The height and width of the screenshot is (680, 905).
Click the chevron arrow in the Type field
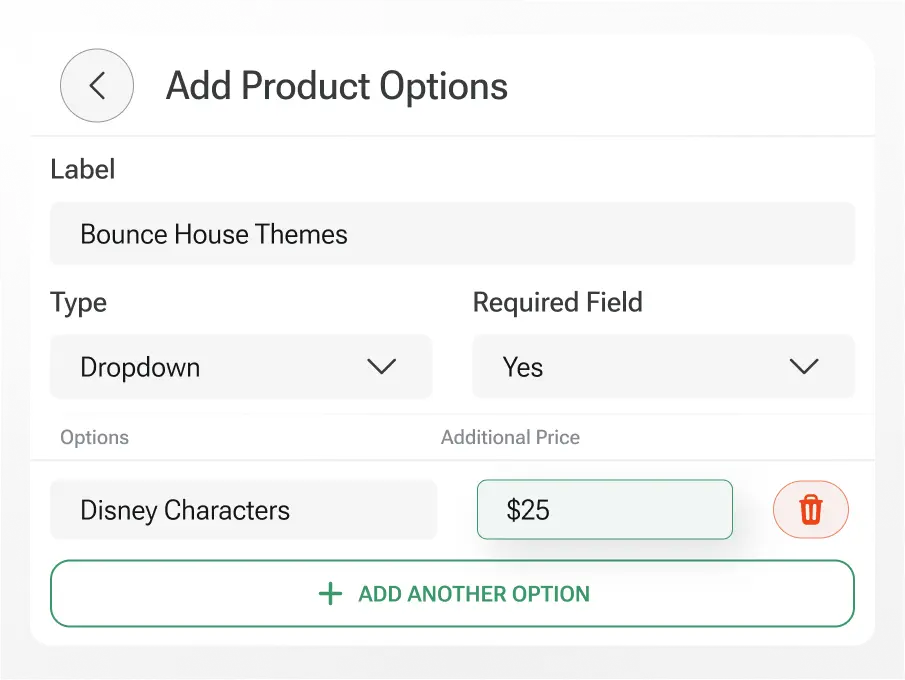382,367
